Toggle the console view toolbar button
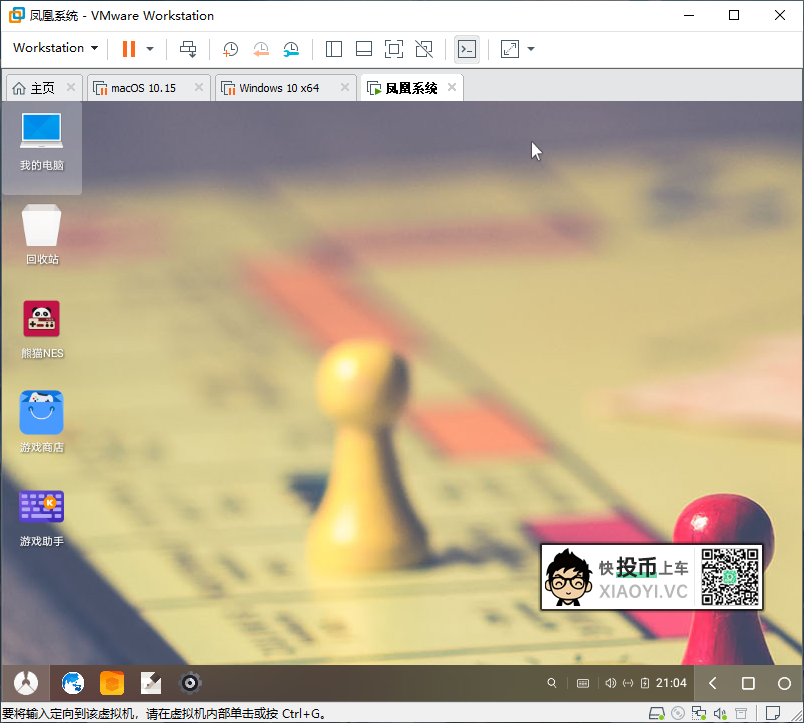 466,48
